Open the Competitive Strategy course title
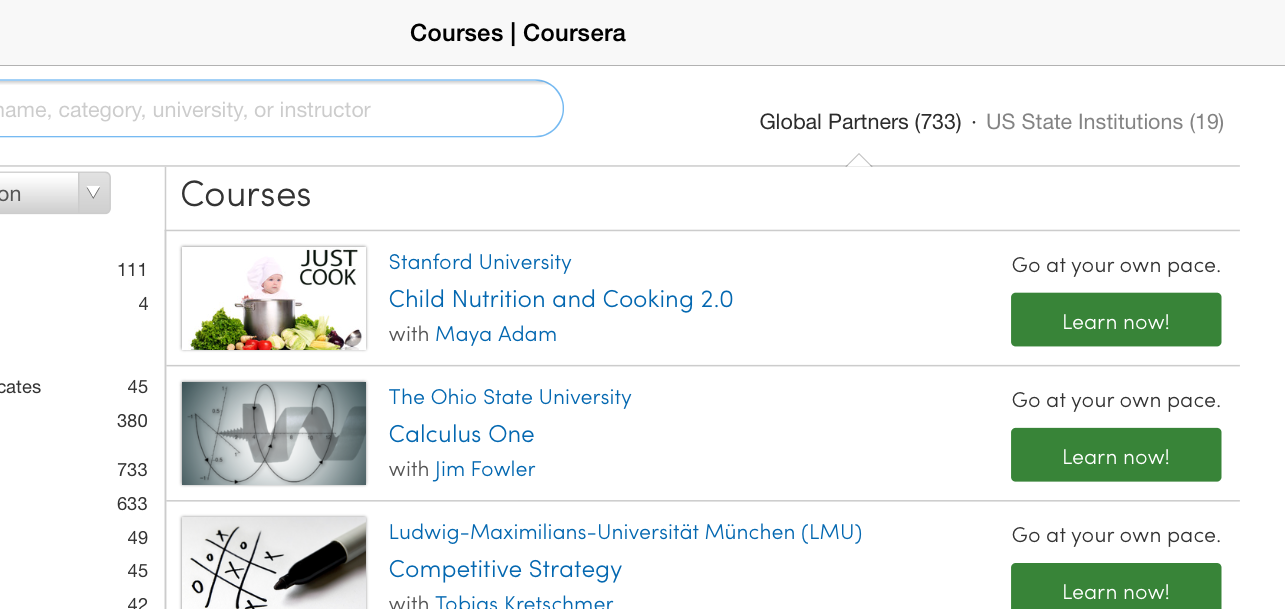 [x=505, y=569]
